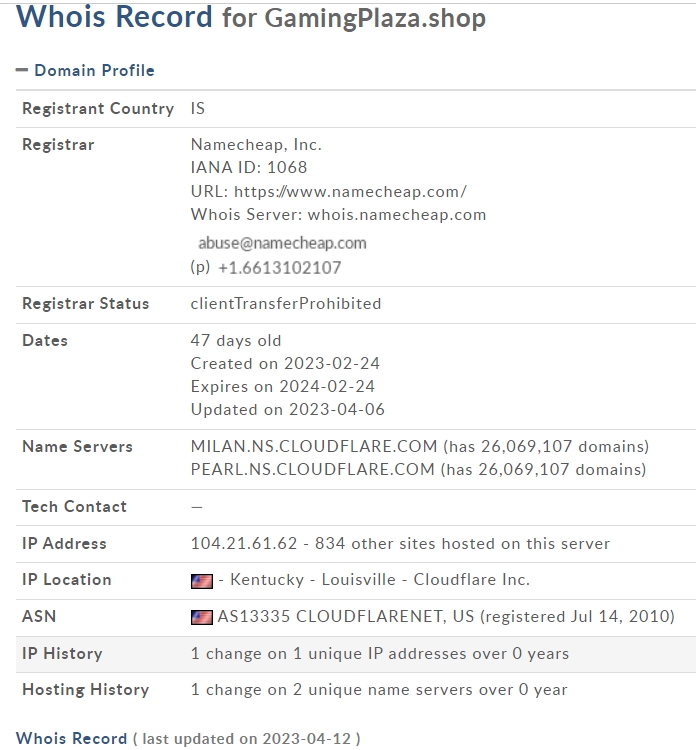The height and width of the screenshot is (750, 696).
Task: Click the Tech Contact label
Action: (74, 506)
